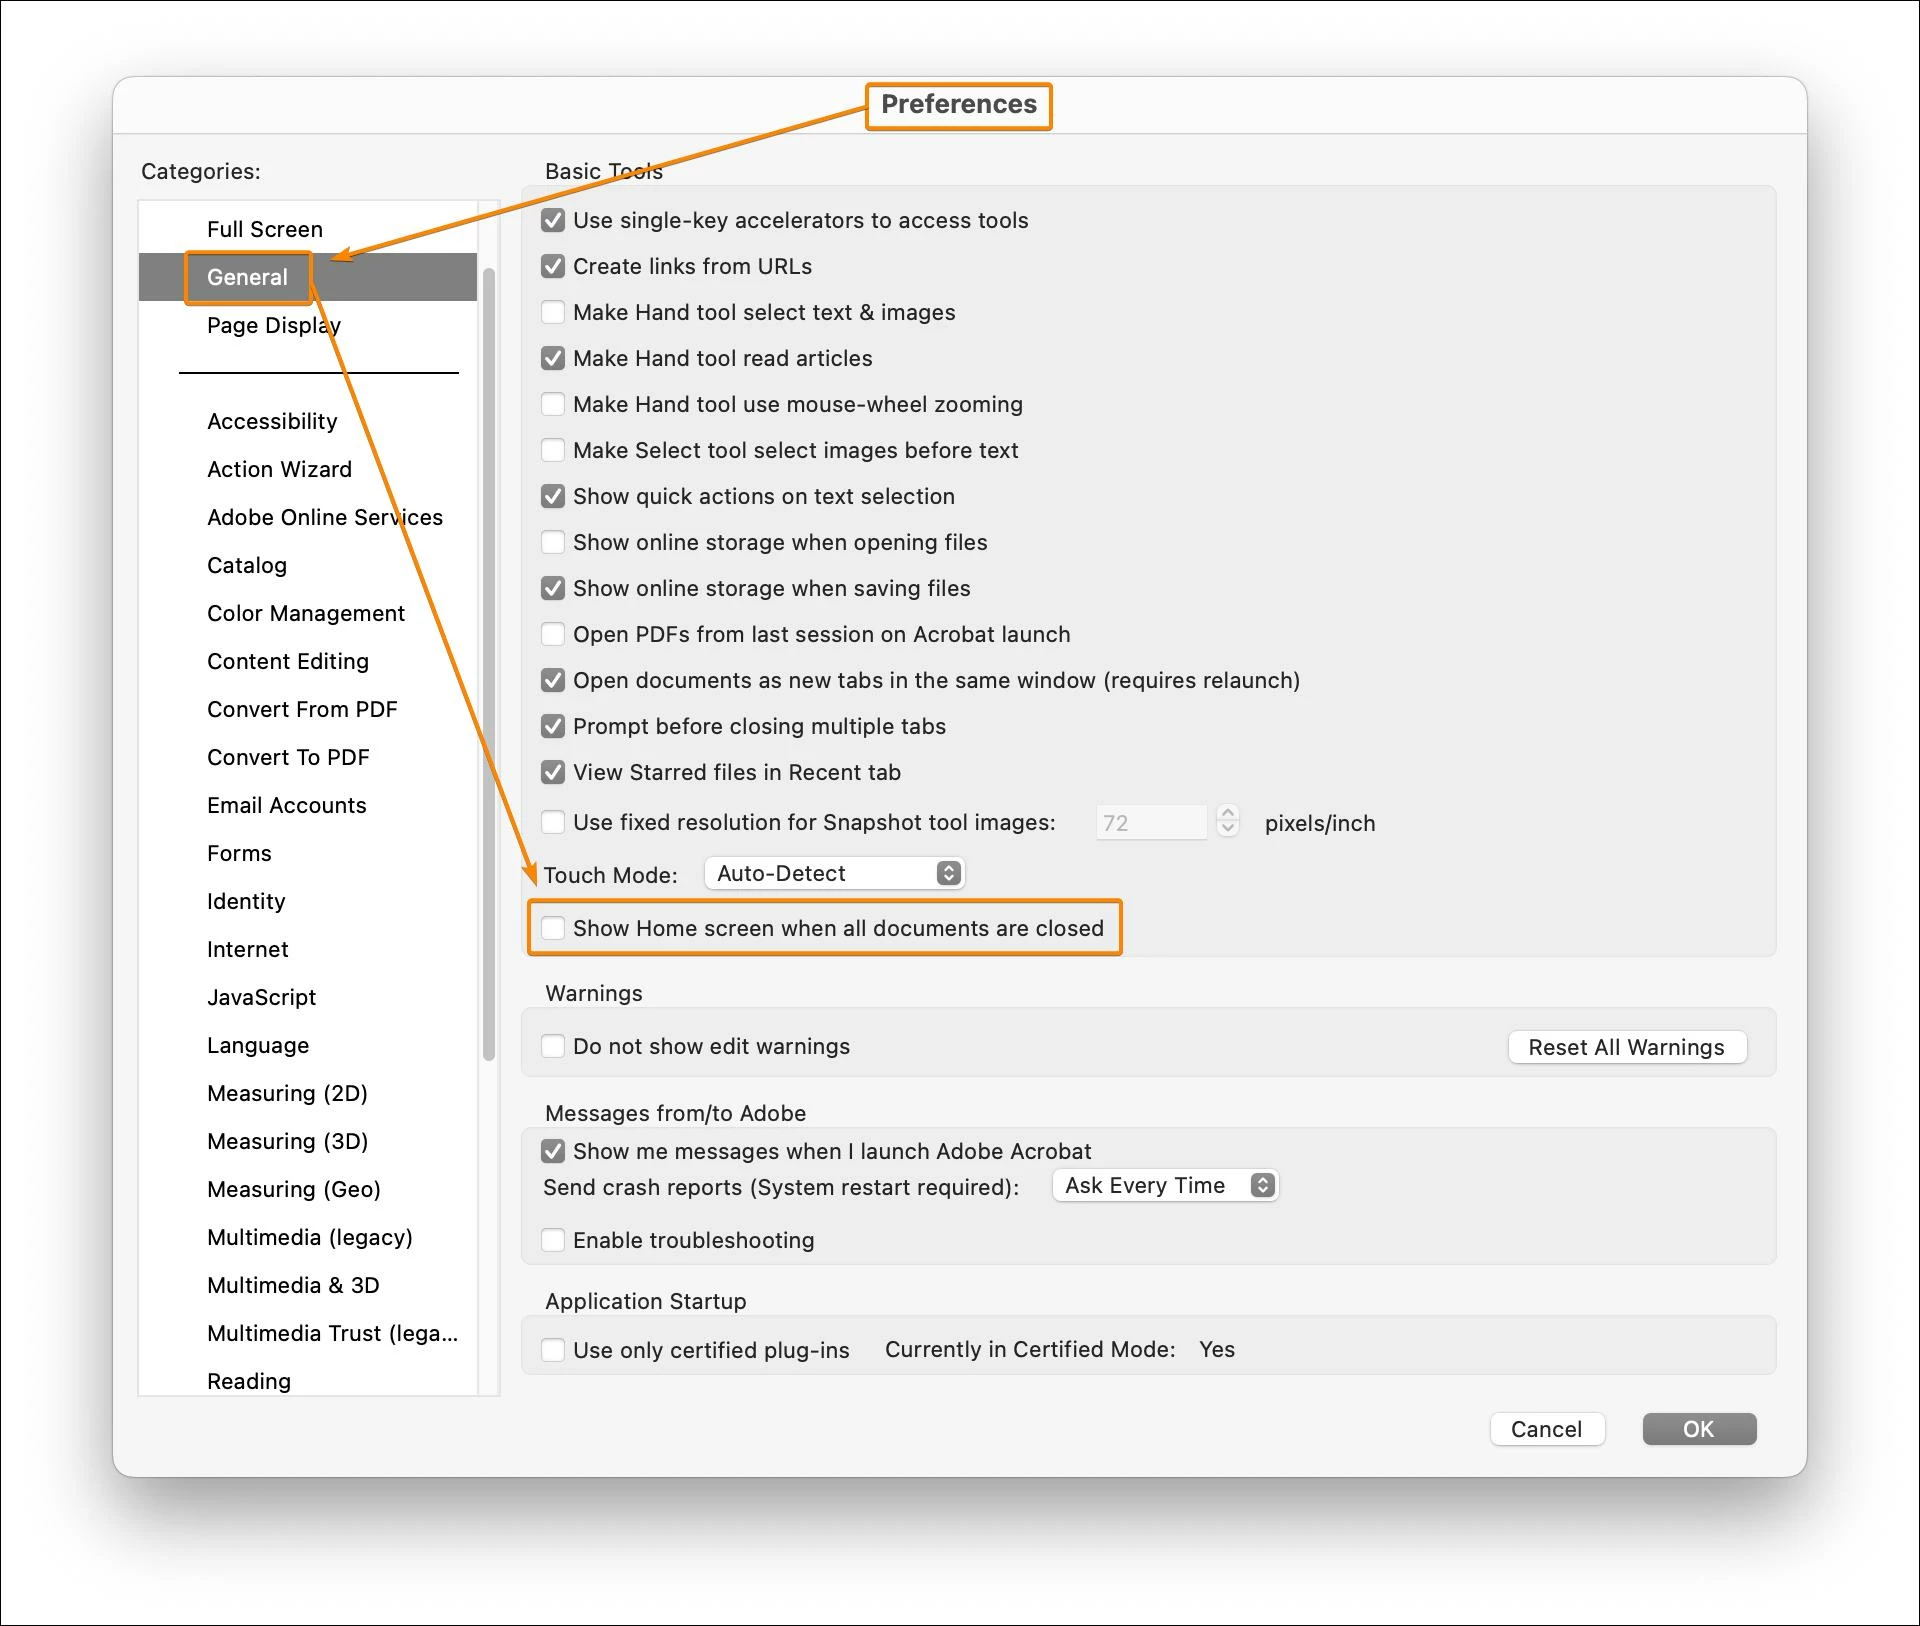Click the Cancel button
This screenshot has width=1920, height=1626.
(x=1546, y=1429)
